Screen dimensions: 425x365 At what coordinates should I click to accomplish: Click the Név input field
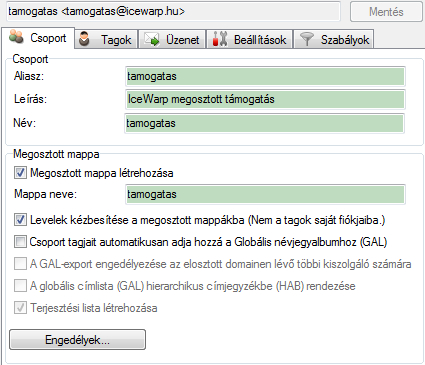point(265,123)
